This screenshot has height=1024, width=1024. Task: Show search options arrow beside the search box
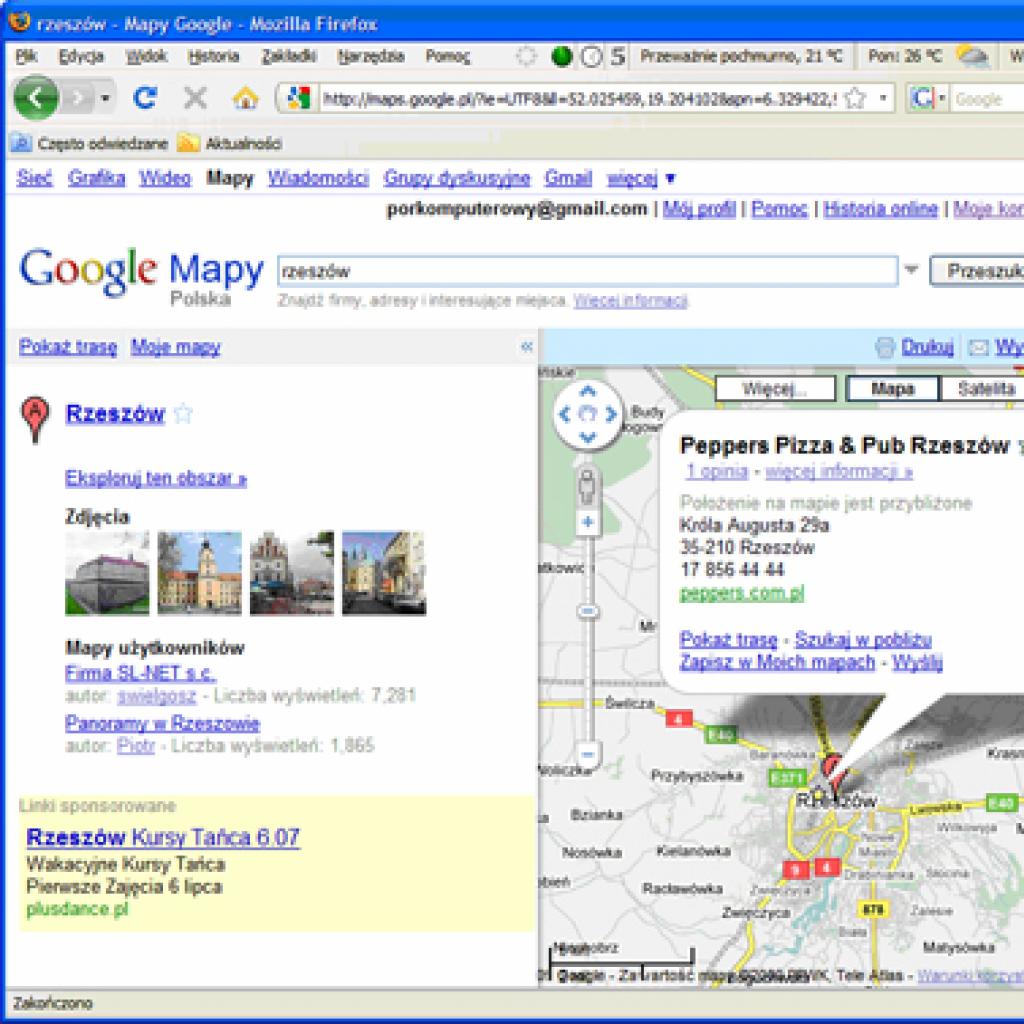[911, 270]
